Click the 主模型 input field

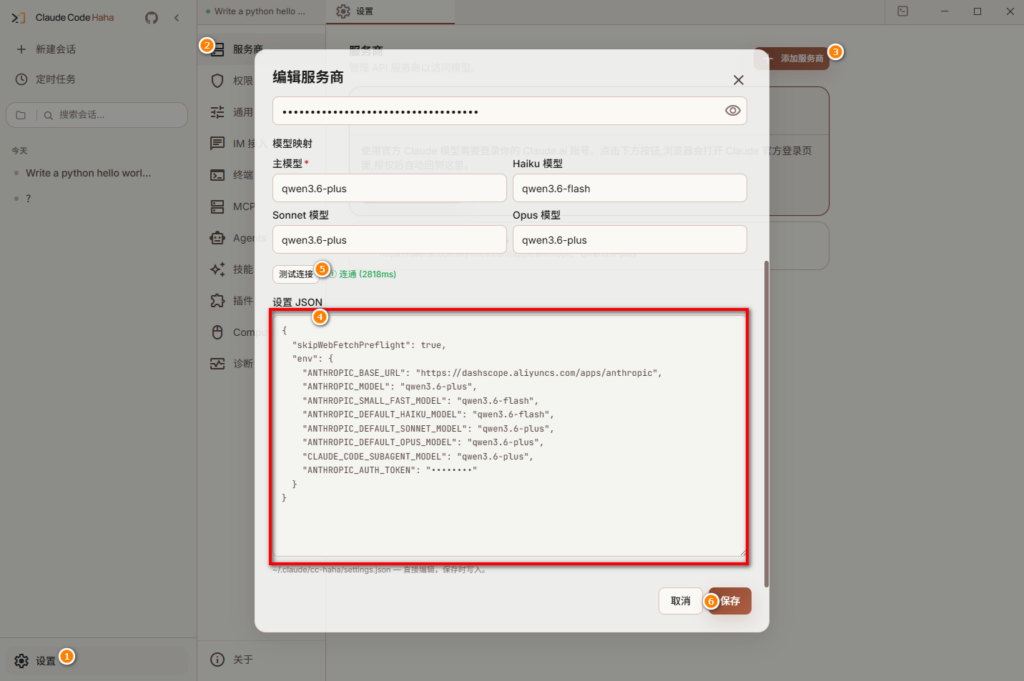(389, 188)
